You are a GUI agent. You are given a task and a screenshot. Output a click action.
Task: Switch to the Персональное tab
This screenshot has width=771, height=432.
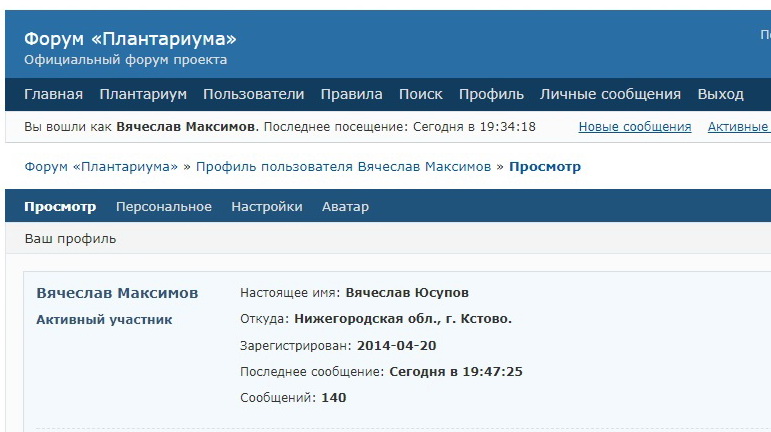(x=164, y=207)
